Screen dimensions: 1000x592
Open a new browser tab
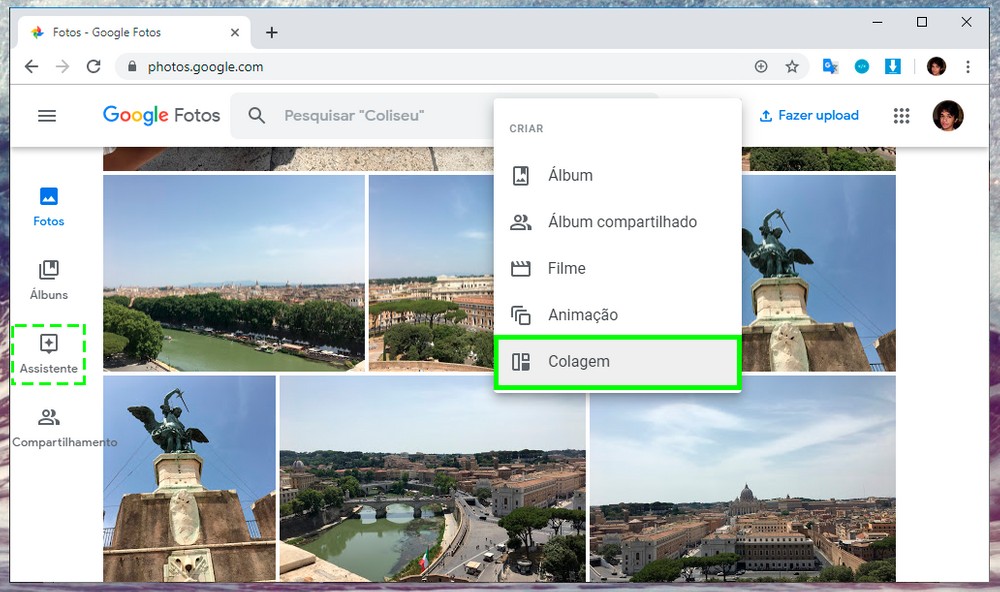pos(272,32)
